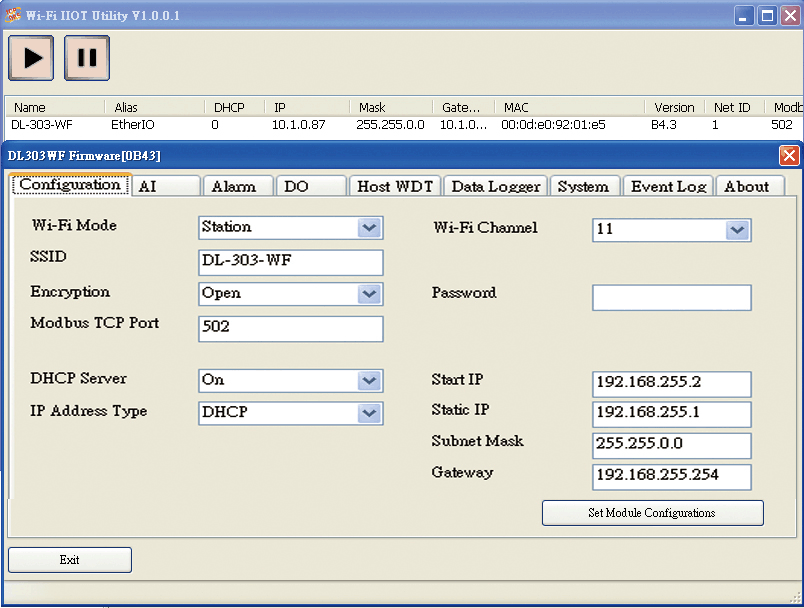Click Set Module Configurations button
804x608 pixels.
(x=653, y=513)
